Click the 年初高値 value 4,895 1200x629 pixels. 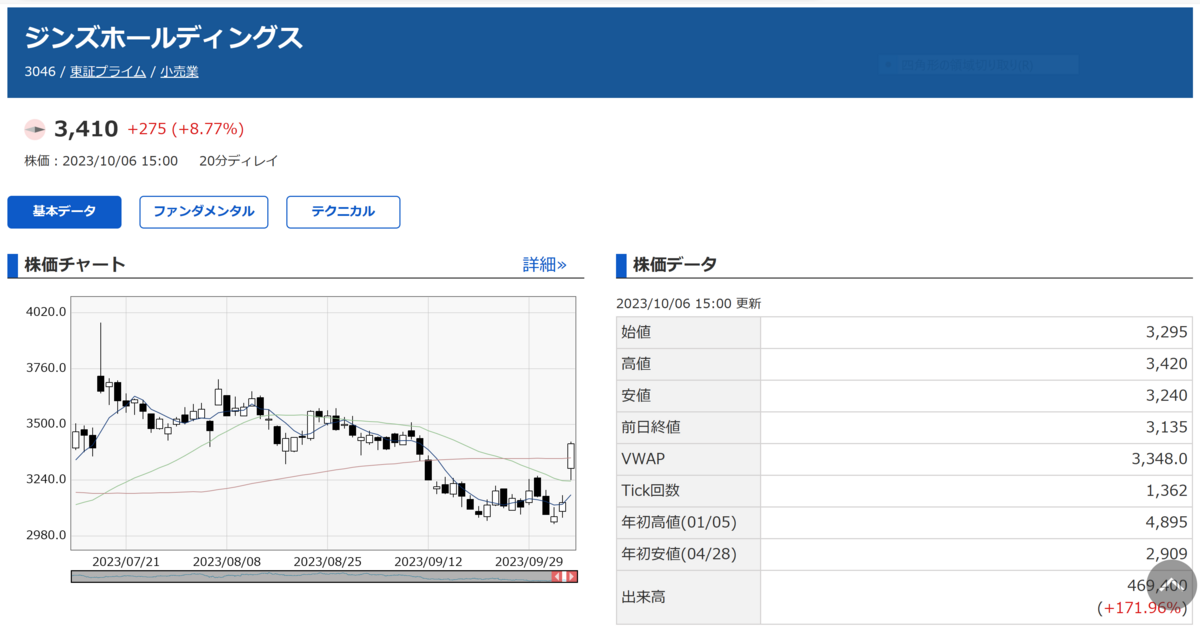(1167, 522)
